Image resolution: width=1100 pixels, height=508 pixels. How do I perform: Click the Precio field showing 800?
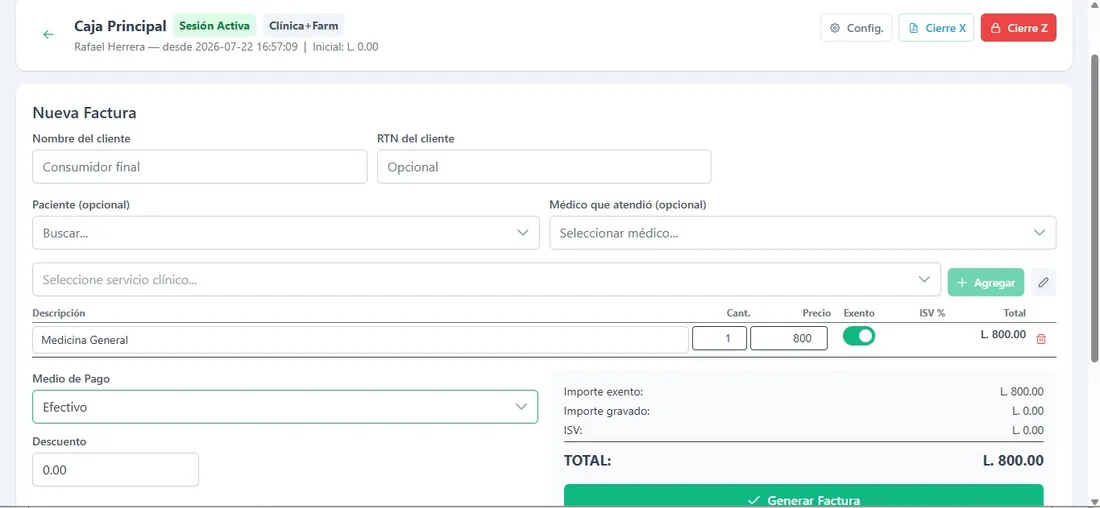click(x=789, y=338)
